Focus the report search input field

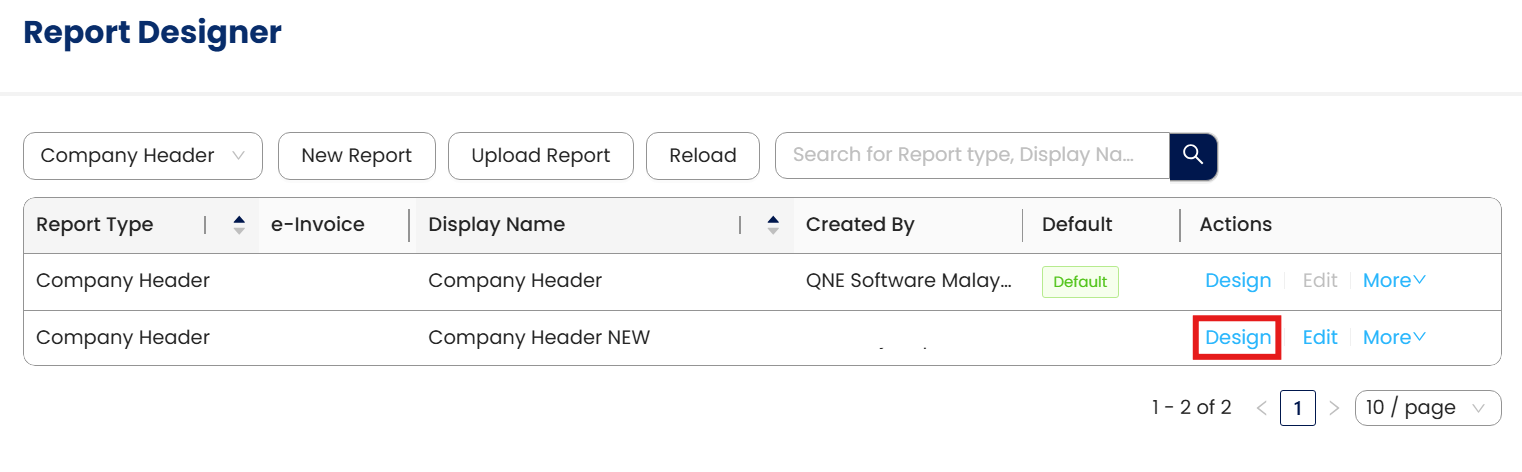tap(971, 155)
